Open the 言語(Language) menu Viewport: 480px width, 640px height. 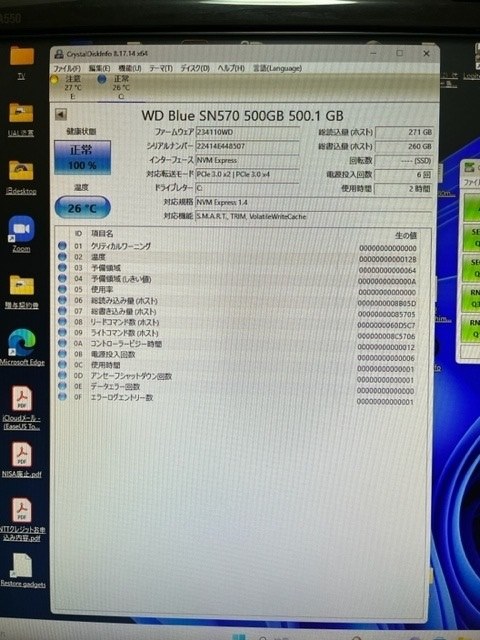278,68
